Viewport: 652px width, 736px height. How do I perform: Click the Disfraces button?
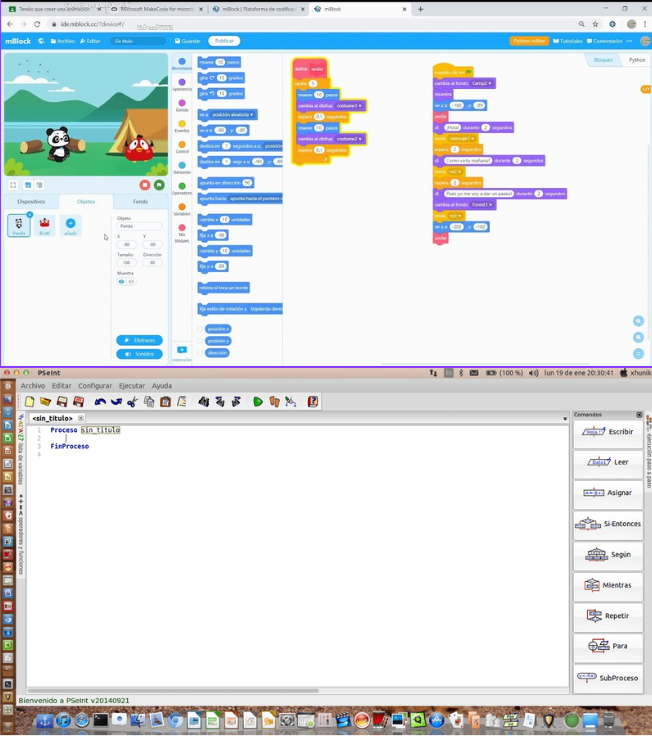pos(139,340)
